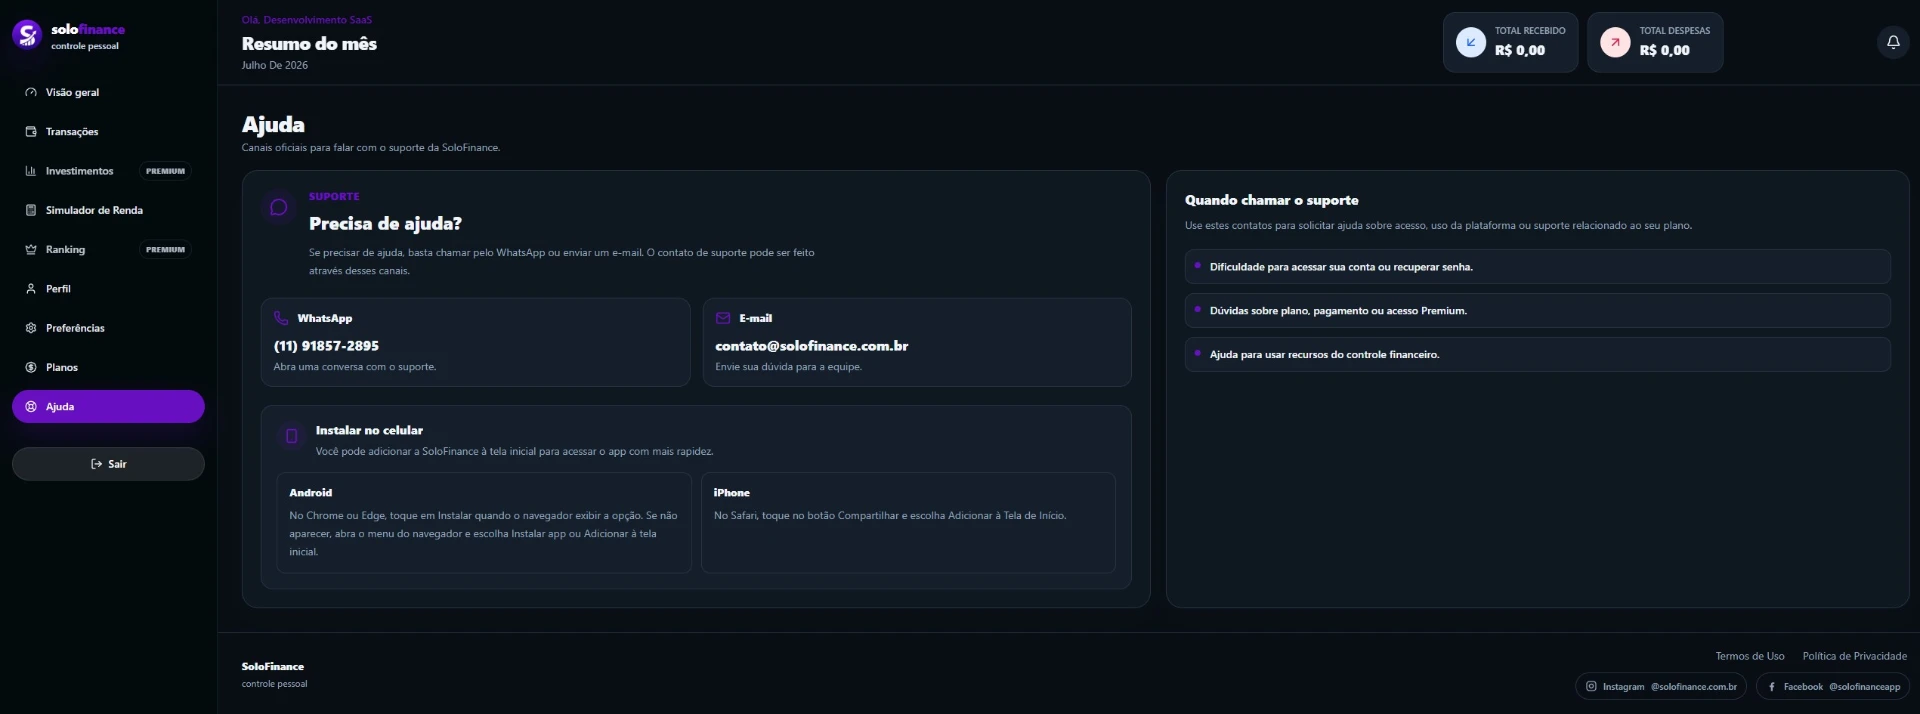Click the Sair logout arrow icon
This screenshot has height=714, width=1920.
coord(96,464)
